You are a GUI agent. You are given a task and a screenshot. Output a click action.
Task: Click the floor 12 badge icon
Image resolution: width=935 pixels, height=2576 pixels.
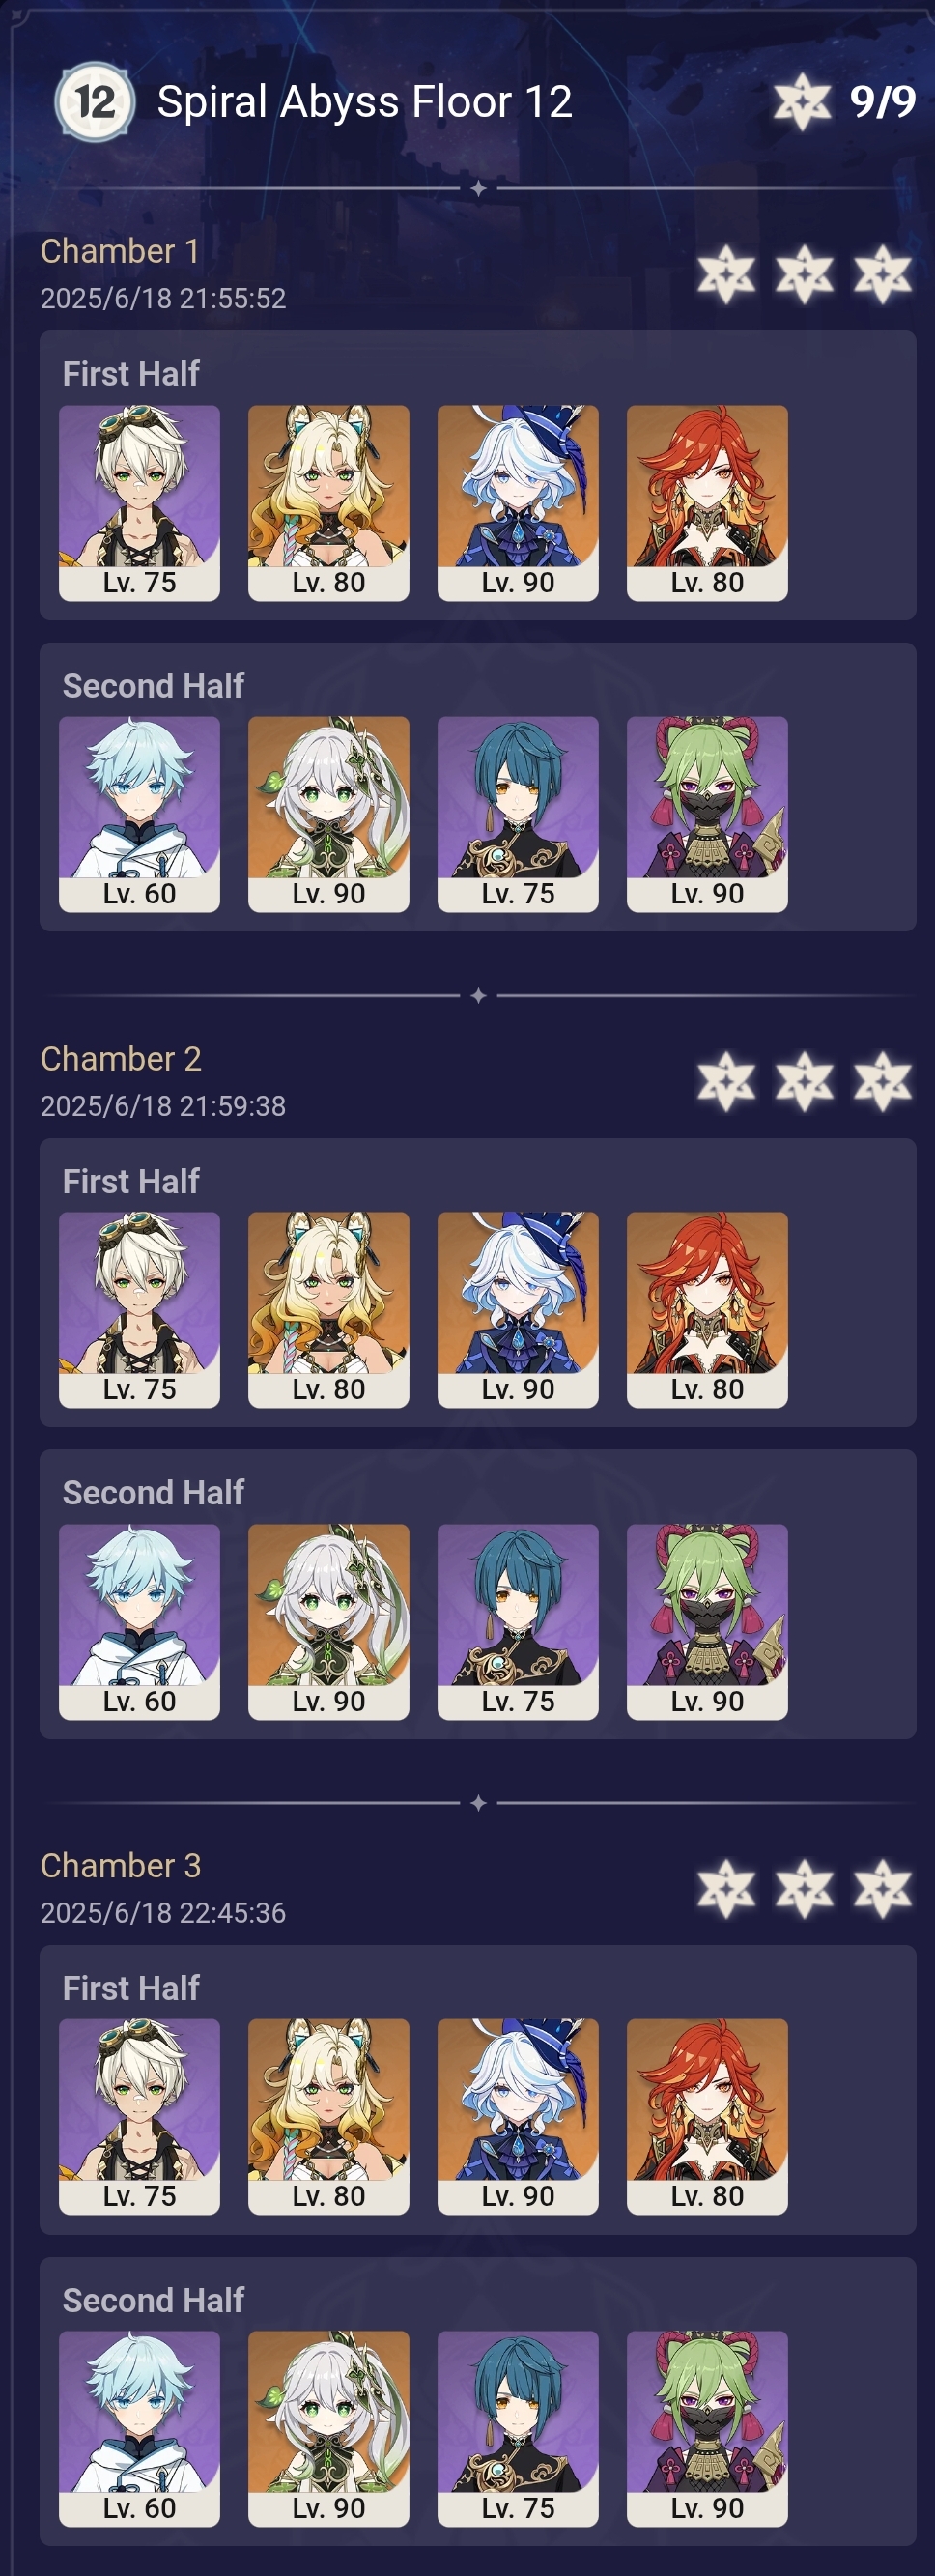(95, 101)
